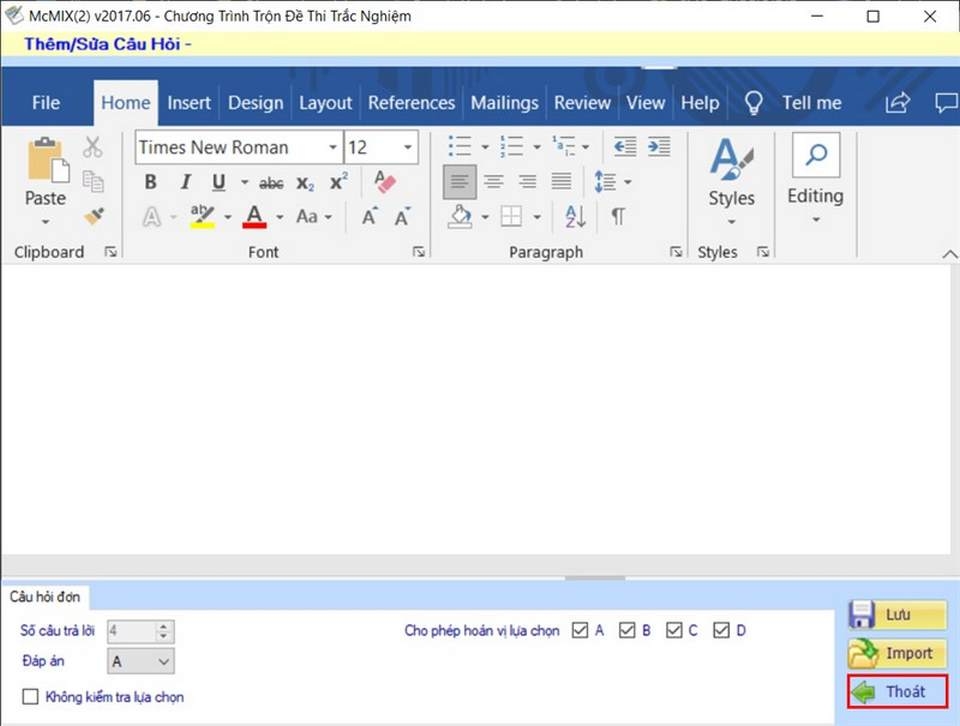Screen dimensions: 960x726
Task: Expand the font size dropdown
Action: click(408, 147)
